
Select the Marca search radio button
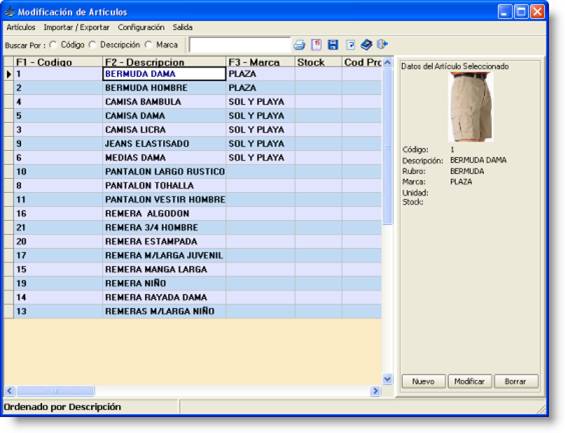click(148, 45)
